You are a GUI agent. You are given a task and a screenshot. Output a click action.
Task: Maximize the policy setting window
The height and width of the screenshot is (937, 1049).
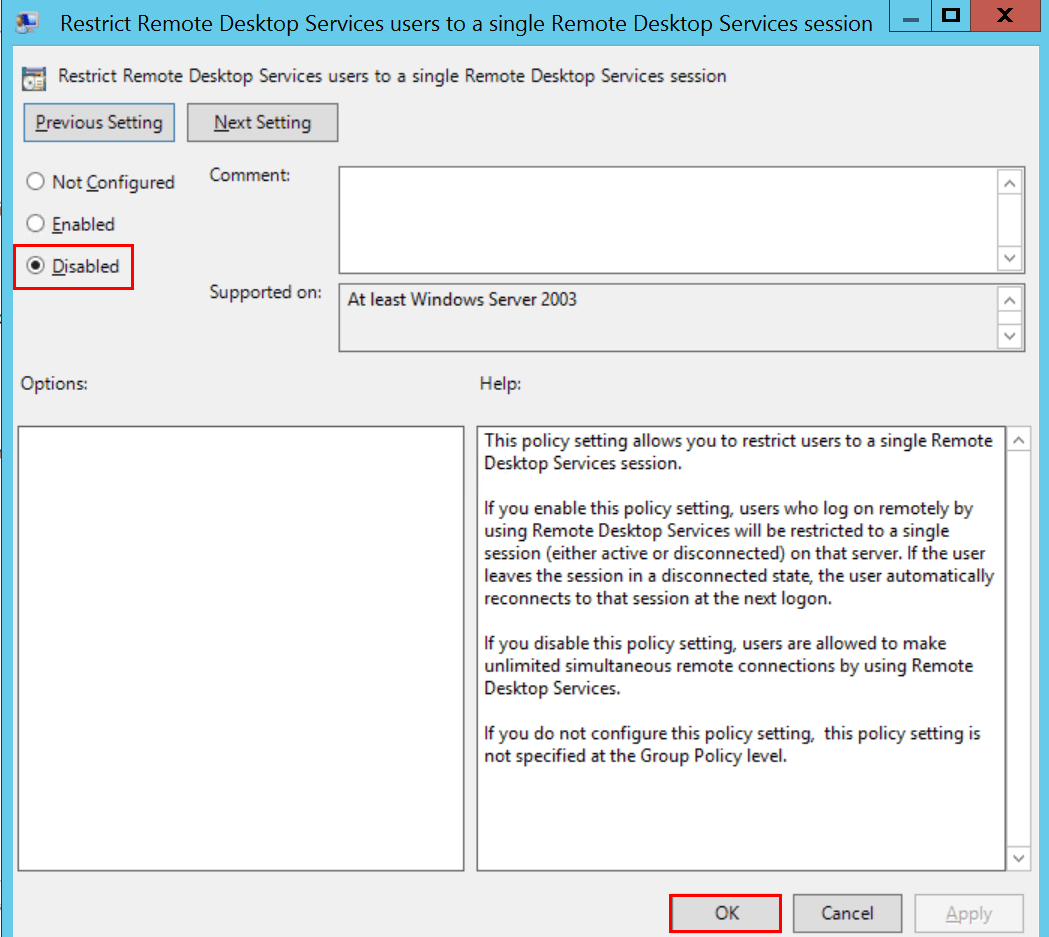tap(951, 16)
